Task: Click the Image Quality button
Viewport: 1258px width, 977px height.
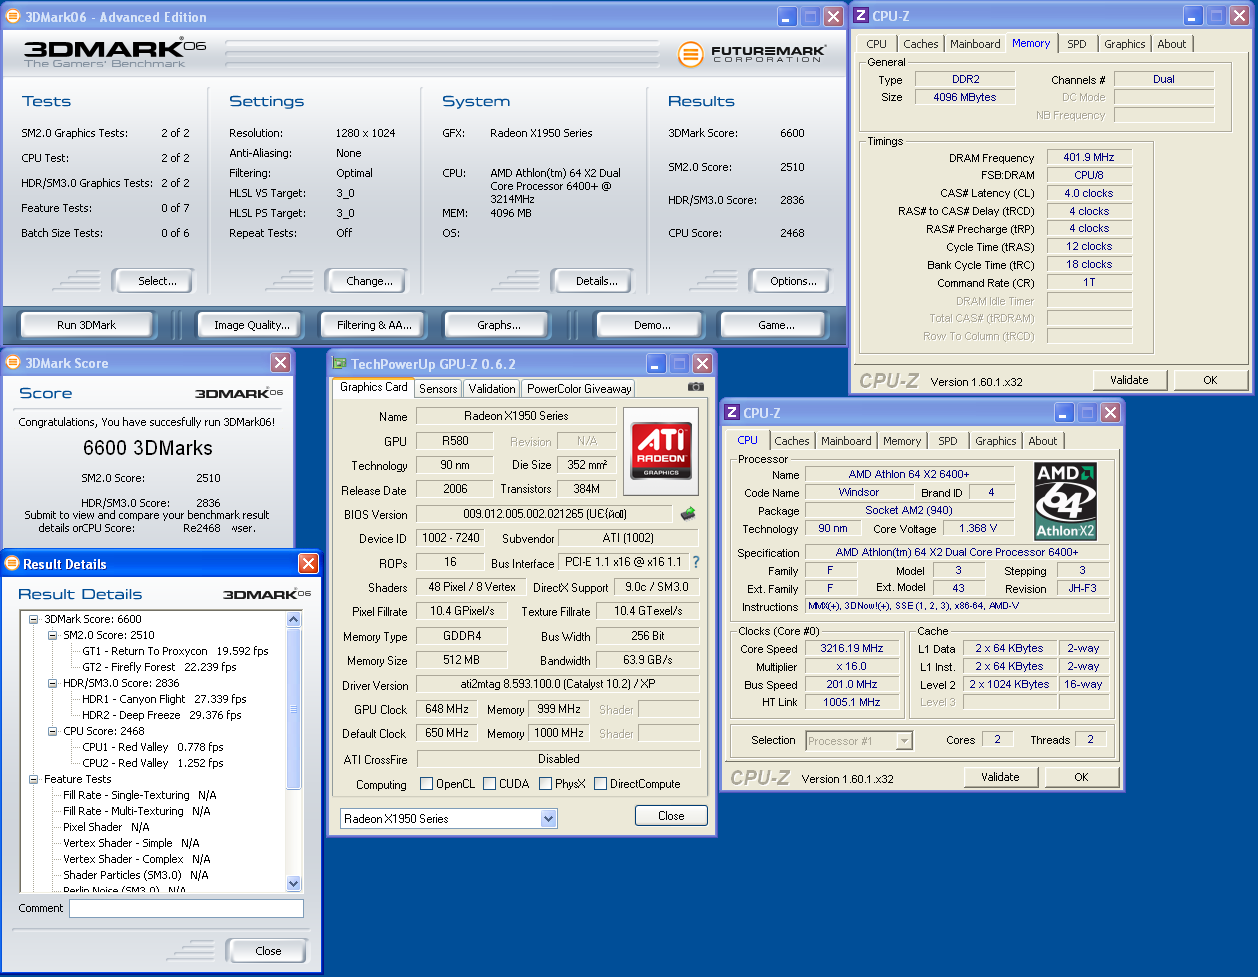Action: pos(252,325)
